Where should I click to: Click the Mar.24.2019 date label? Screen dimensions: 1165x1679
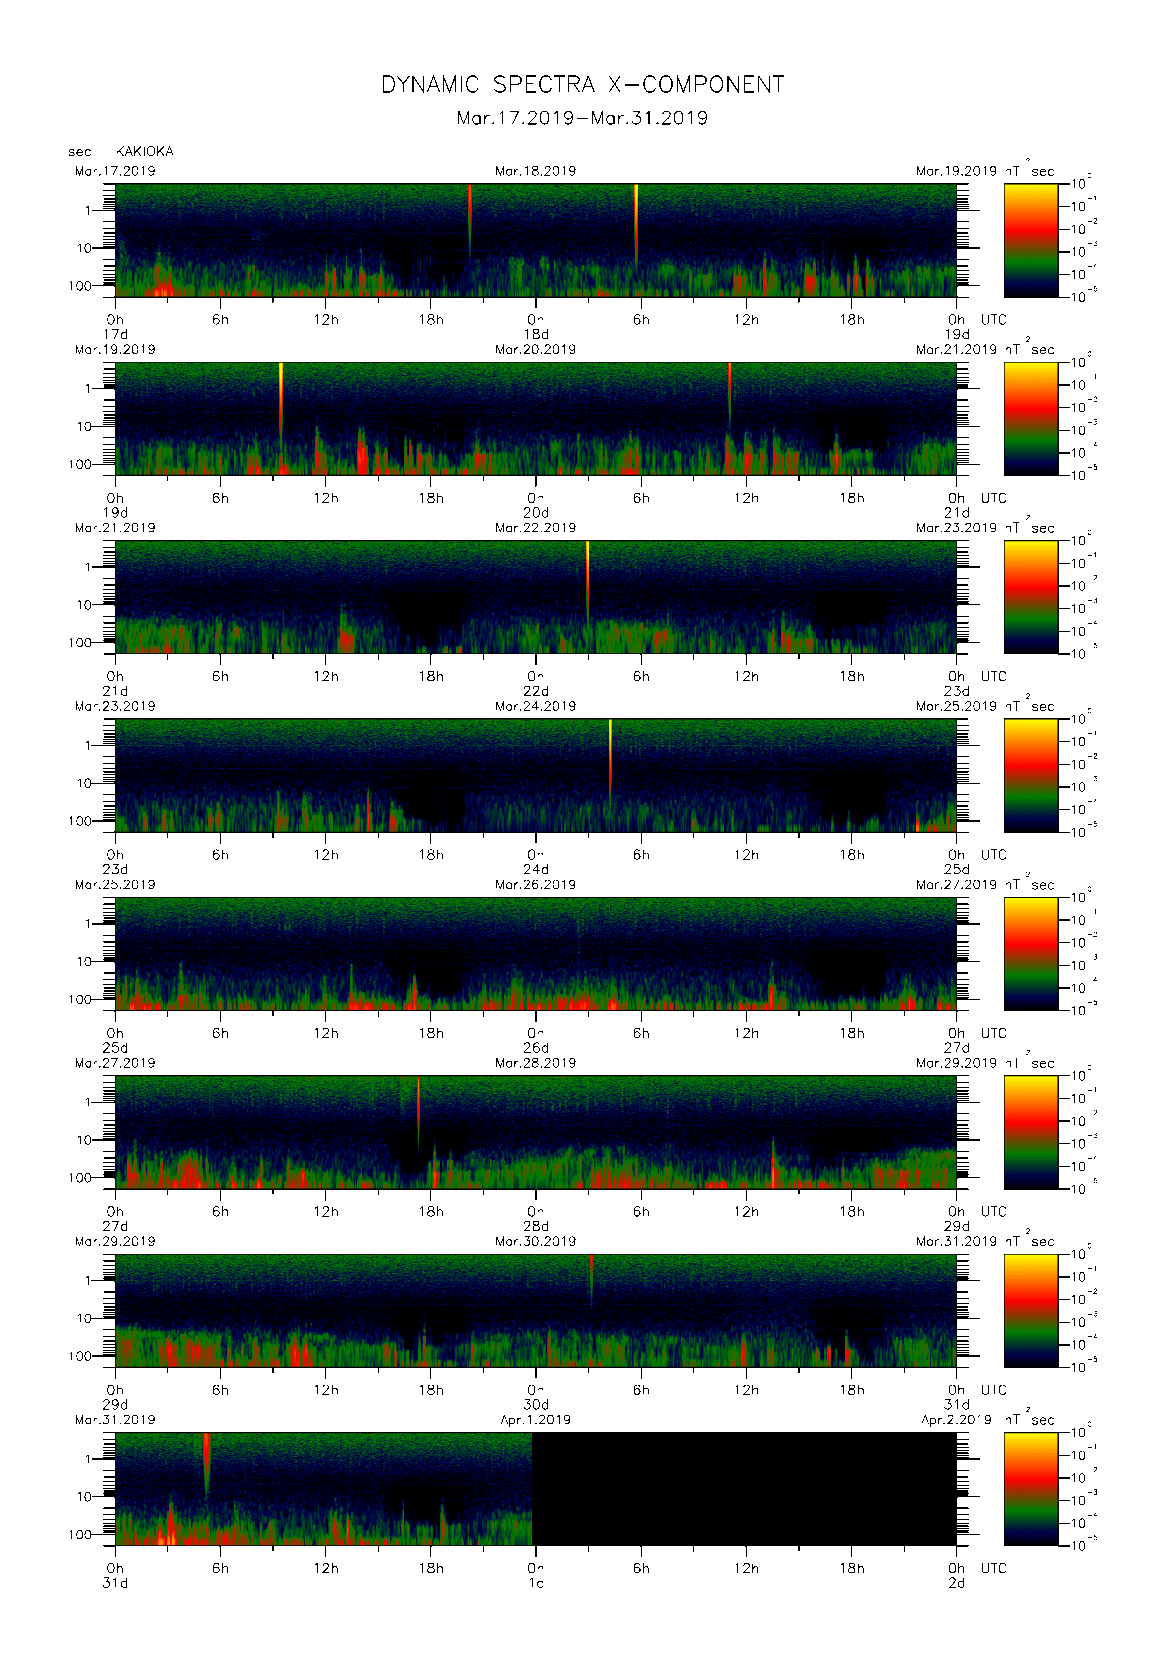(x=536, y=707)
